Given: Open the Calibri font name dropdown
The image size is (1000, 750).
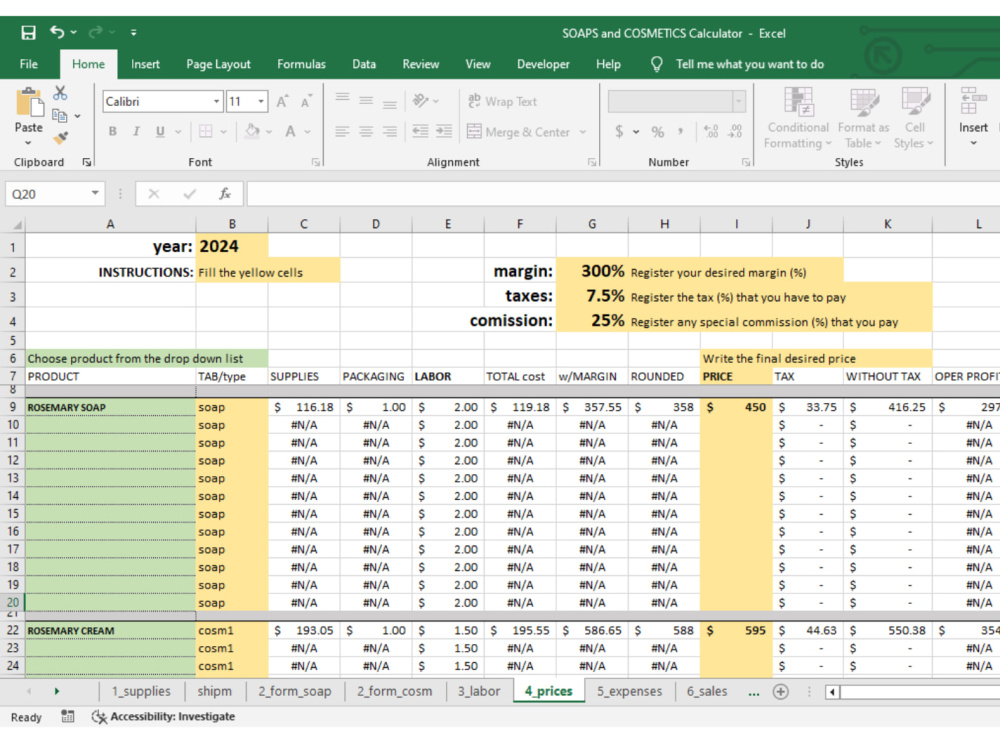Looking at the screenshot, I should point(216,101).
